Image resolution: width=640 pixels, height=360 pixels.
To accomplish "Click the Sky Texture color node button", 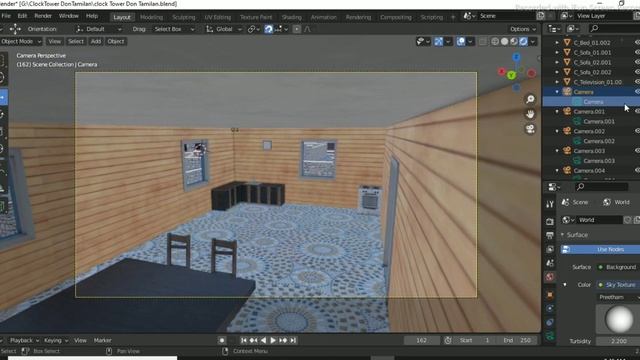I will 618,284.
